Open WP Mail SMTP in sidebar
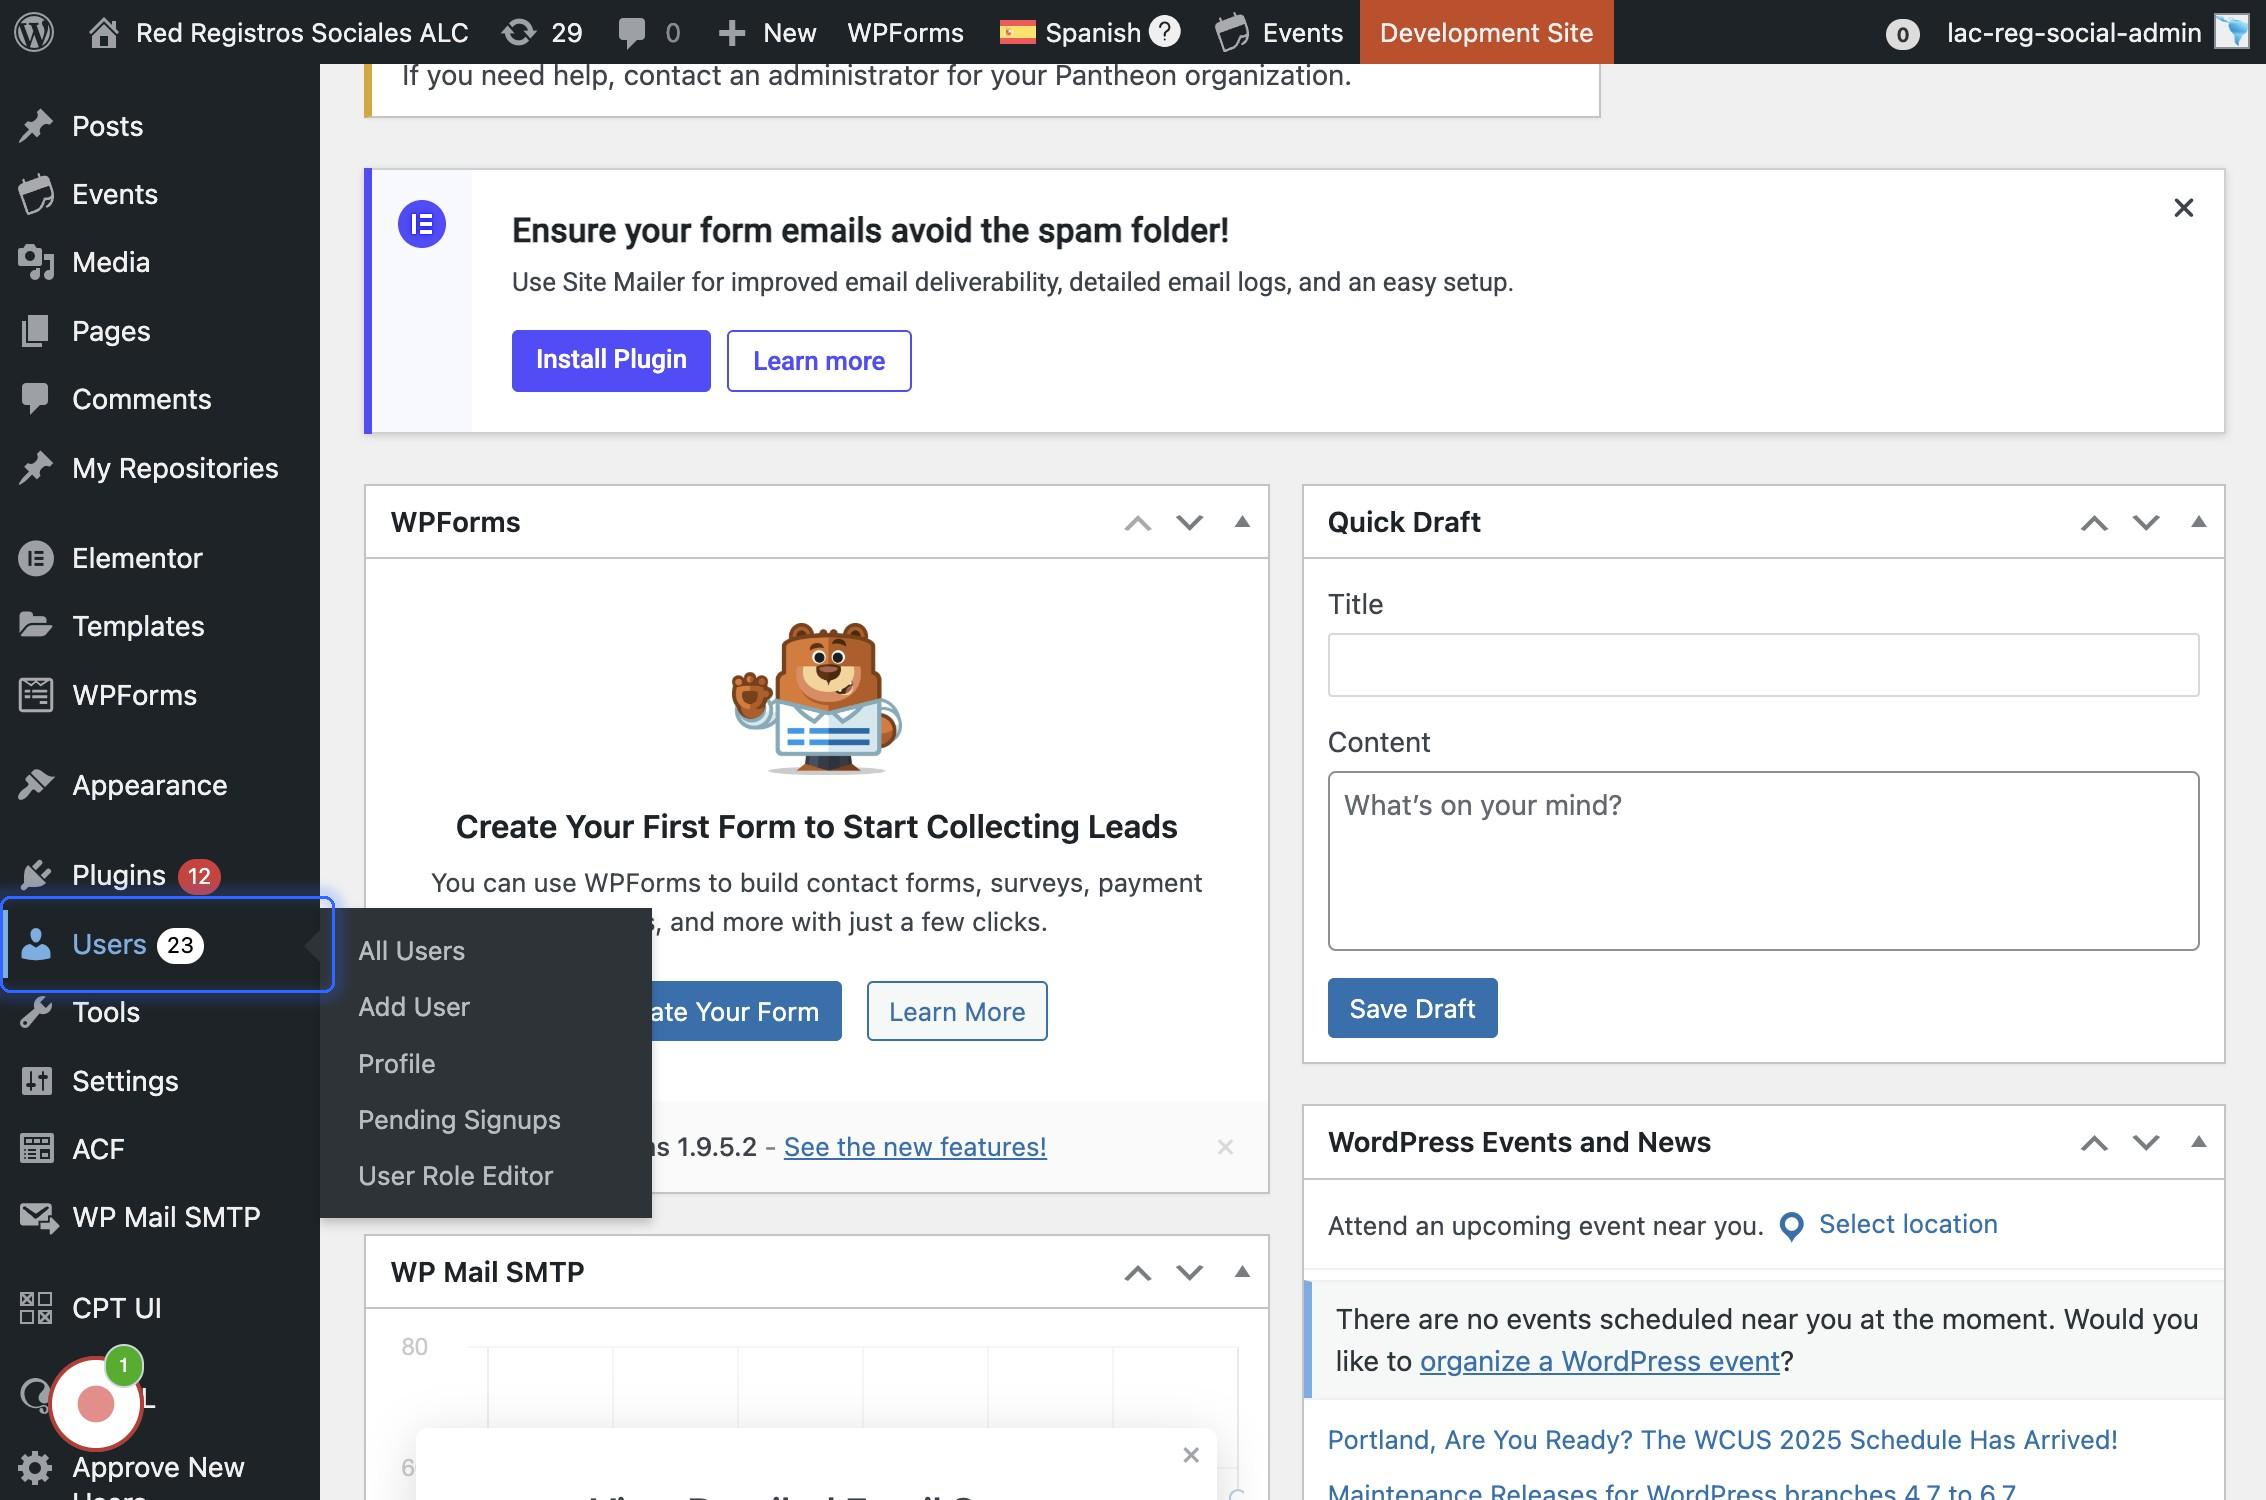The height and width of the screenshot is (1500, 2266). pyautogui.click(x=166, y=1217)
